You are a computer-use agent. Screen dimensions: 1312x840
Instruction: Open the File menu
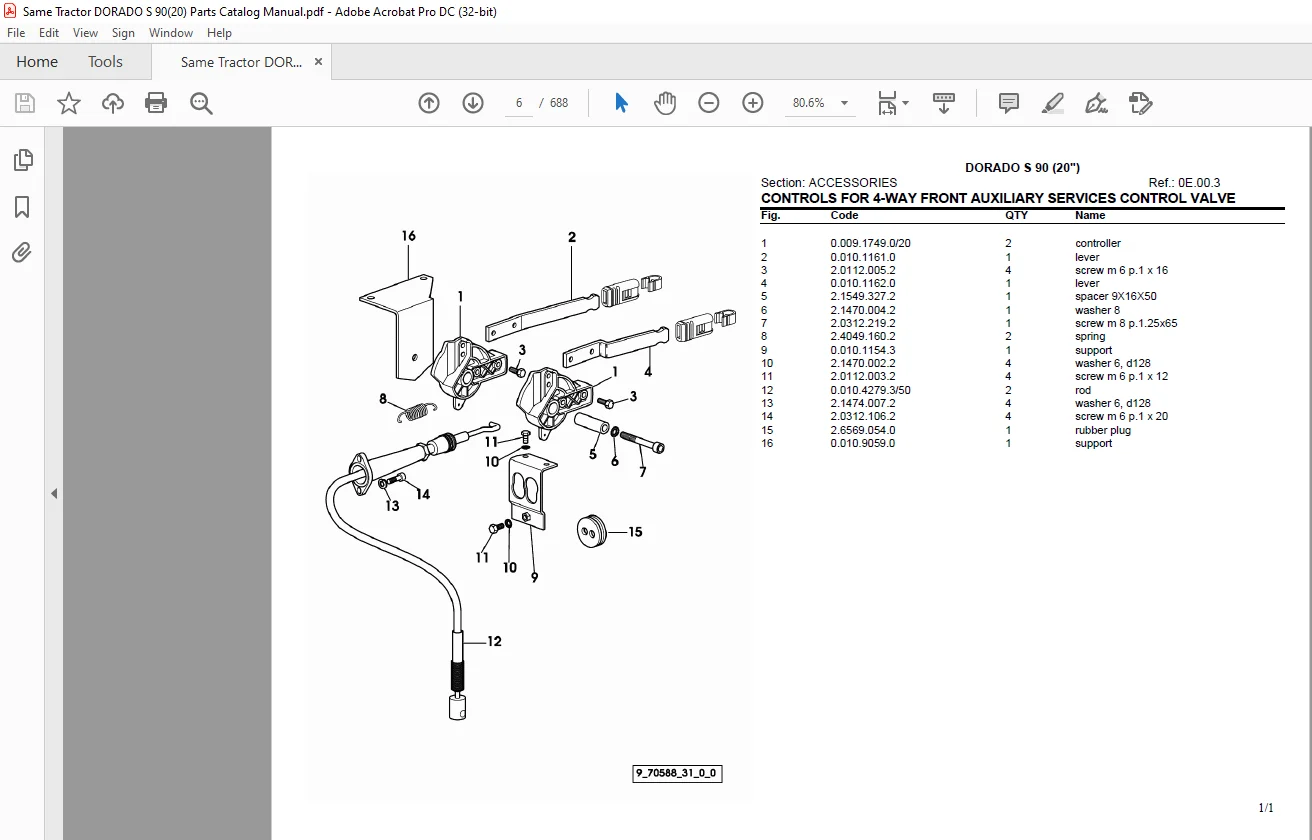pos(16,33)
